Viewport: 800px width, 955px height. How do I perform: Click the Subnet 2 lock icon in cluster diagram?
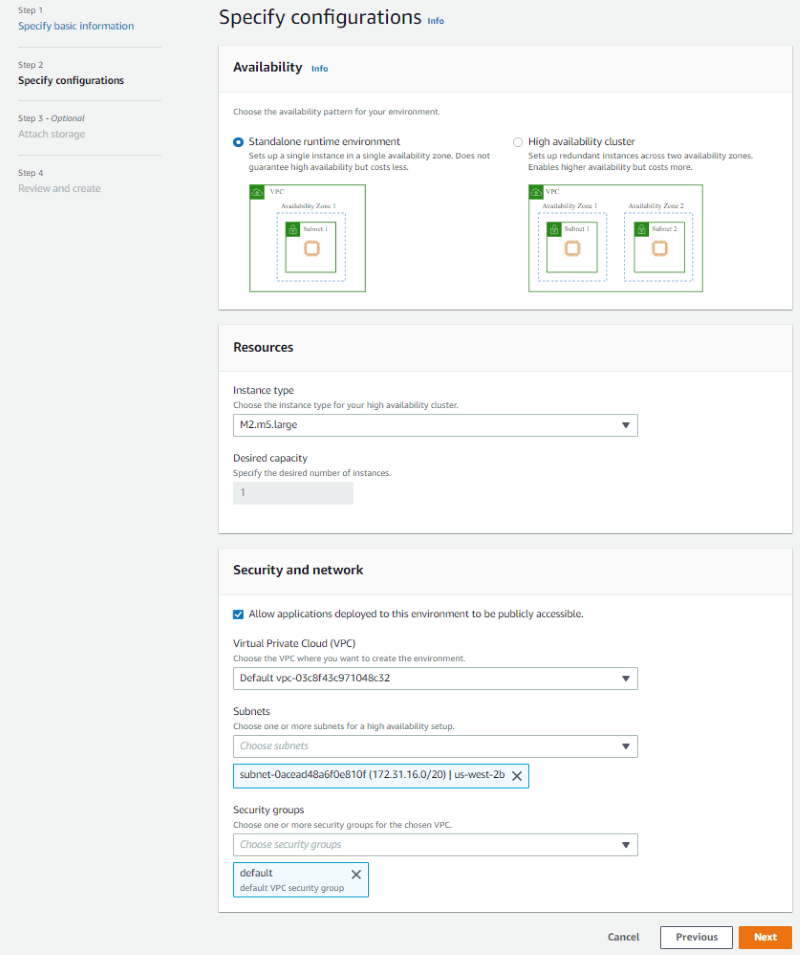coord(643,227)
